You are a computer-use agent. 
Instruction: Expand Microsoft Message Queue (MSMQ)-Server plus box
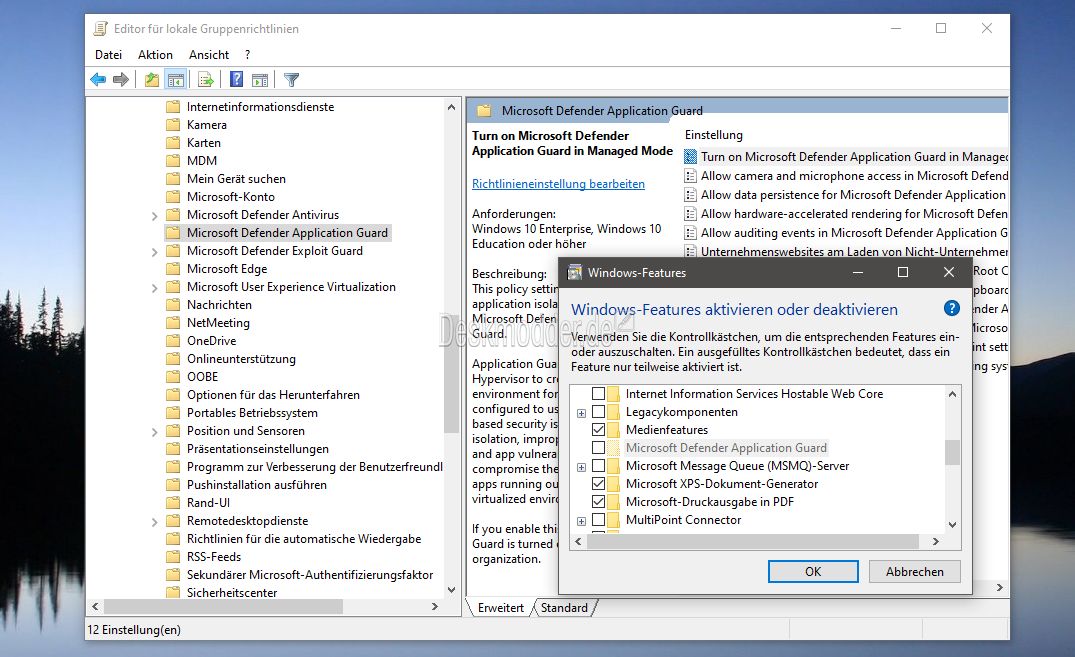pos(581,468)
